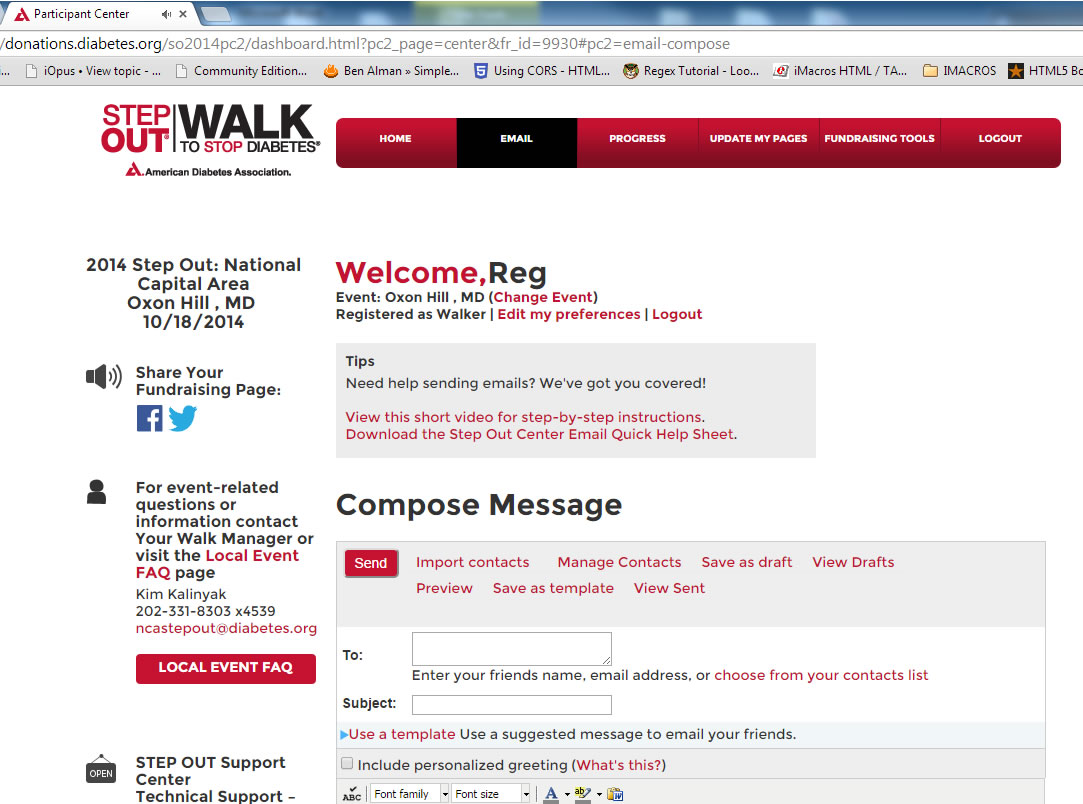Download the Email Quick Help Sheet link

[x=540, y=434]
